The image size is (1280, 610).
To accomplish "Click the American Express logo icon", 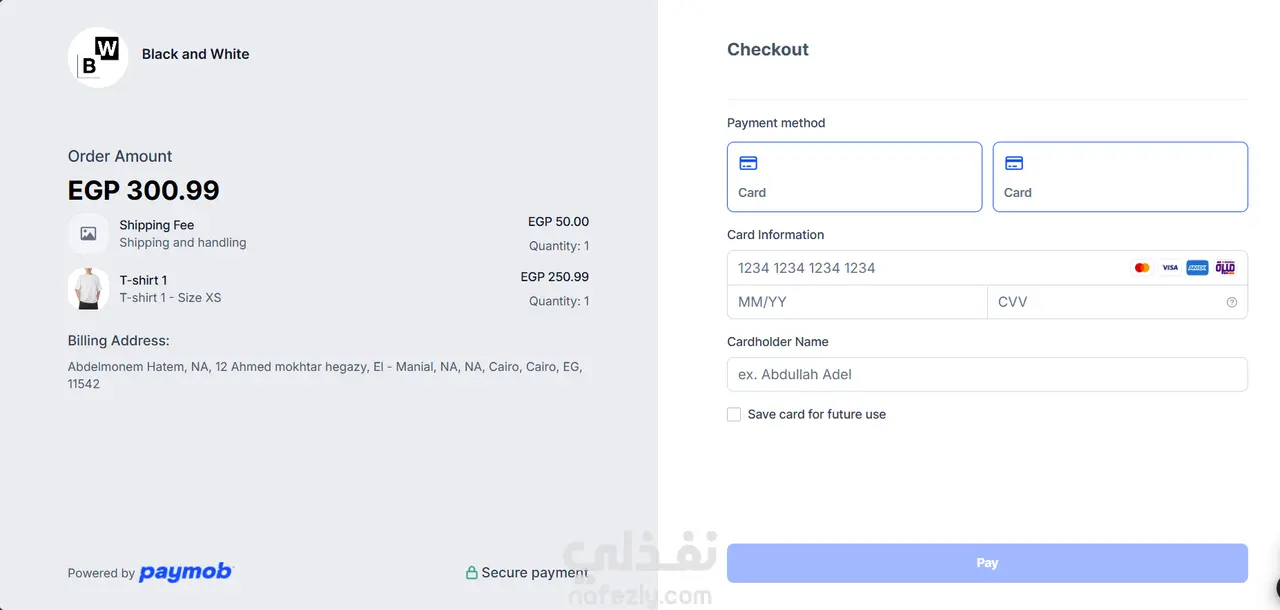I will pyautogui.click(x=1197, y=268).
